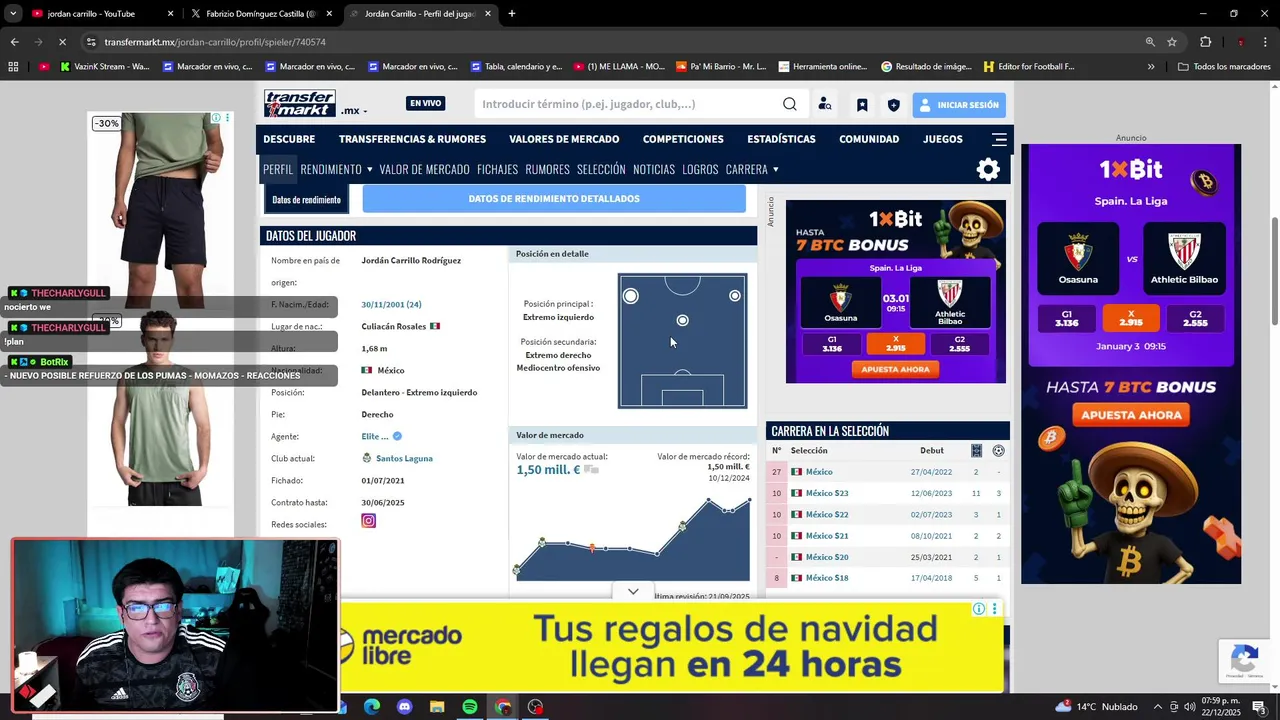Open the TRANSFERENCIAS & RUMORES menu
The width and height of the screenshot is (1280, 720).
tap(412, 139)
